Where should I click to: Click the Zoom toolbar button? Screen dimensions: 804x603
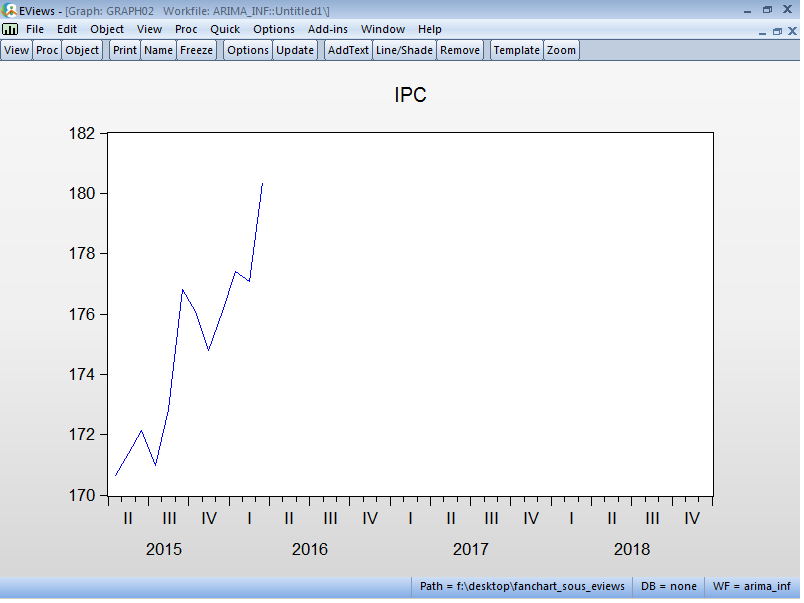pos(561,50)
